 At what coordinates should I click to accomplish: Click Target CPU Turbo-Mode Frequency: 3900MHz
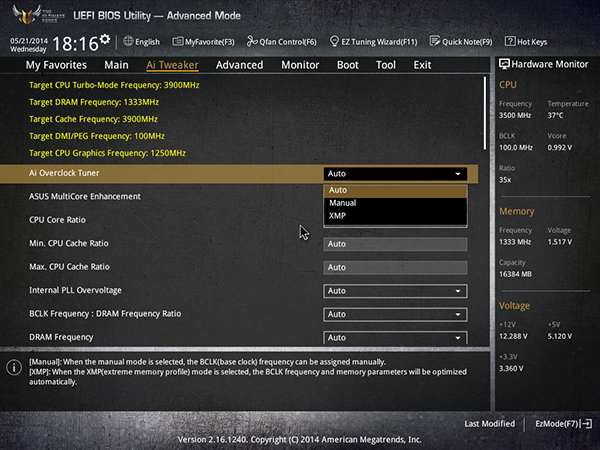point(114,85)
